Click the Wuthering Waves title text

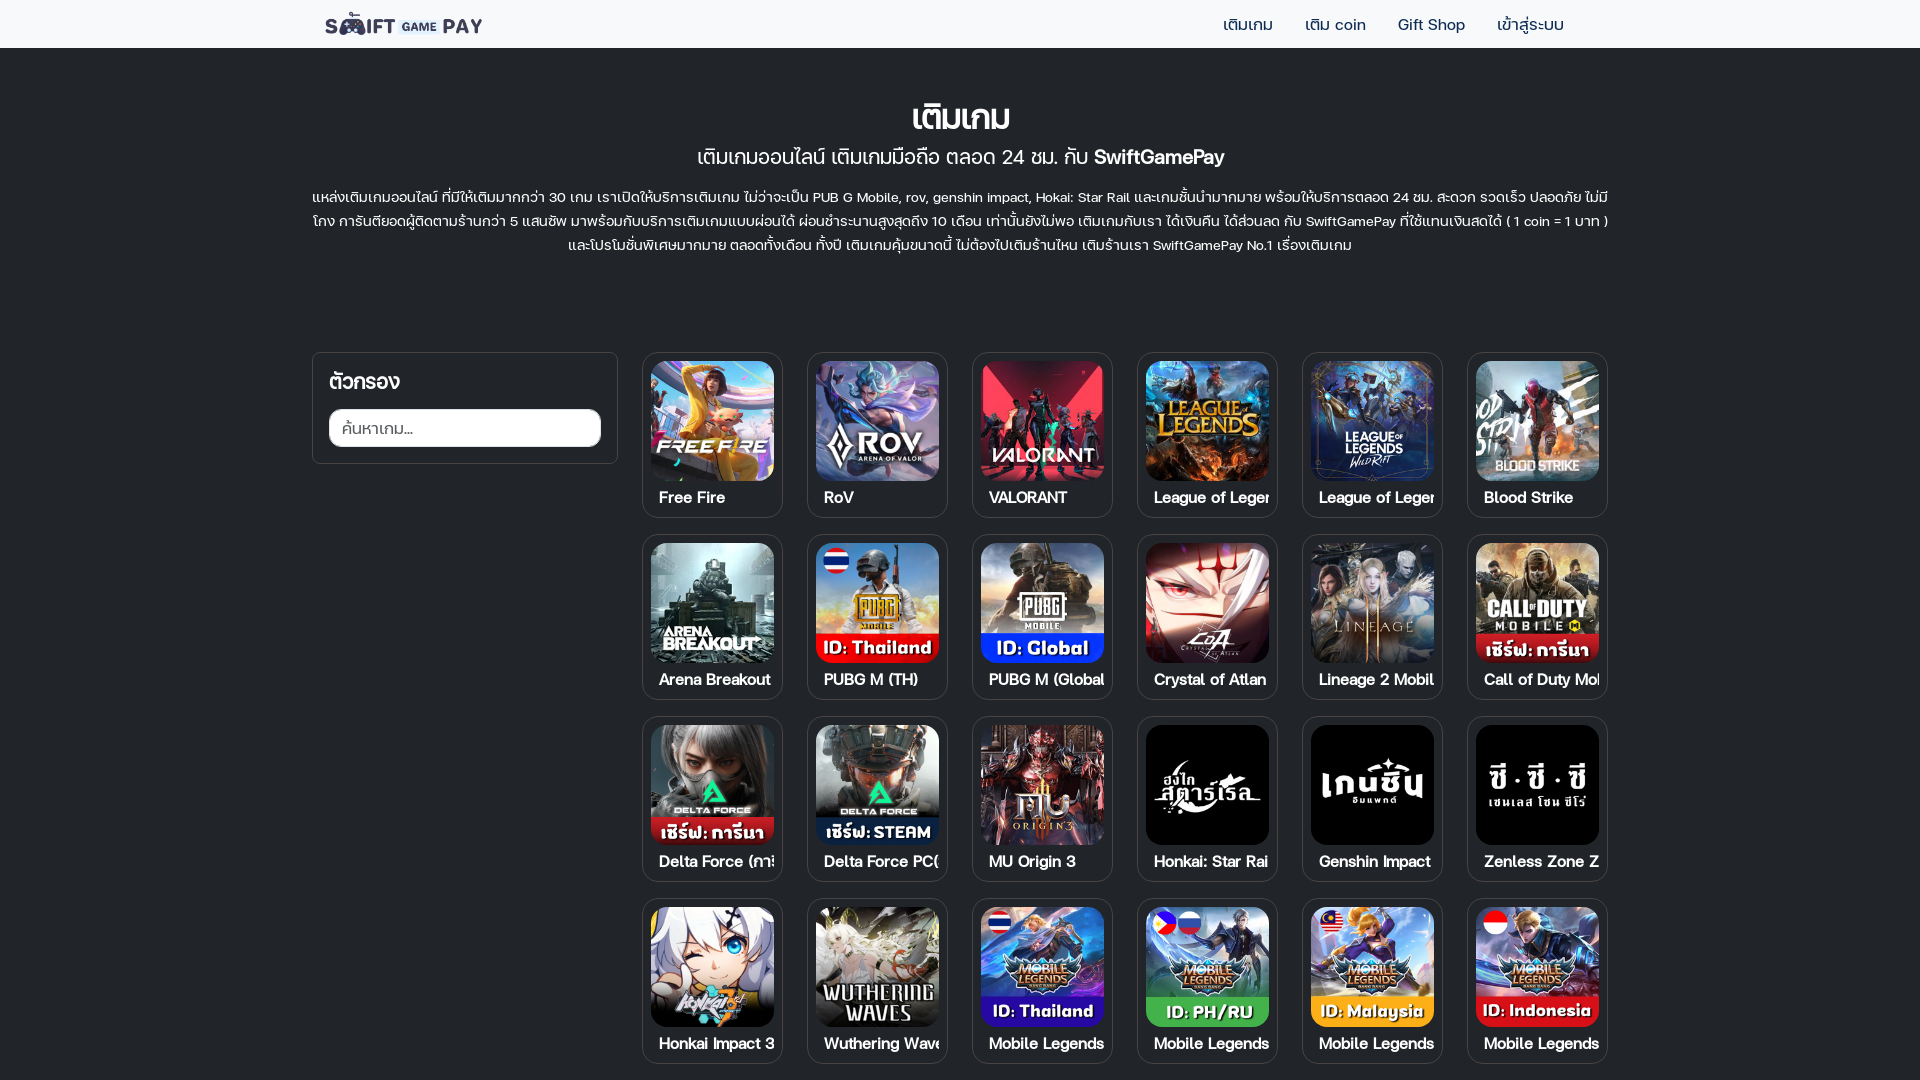click(x=881, y=1043)
